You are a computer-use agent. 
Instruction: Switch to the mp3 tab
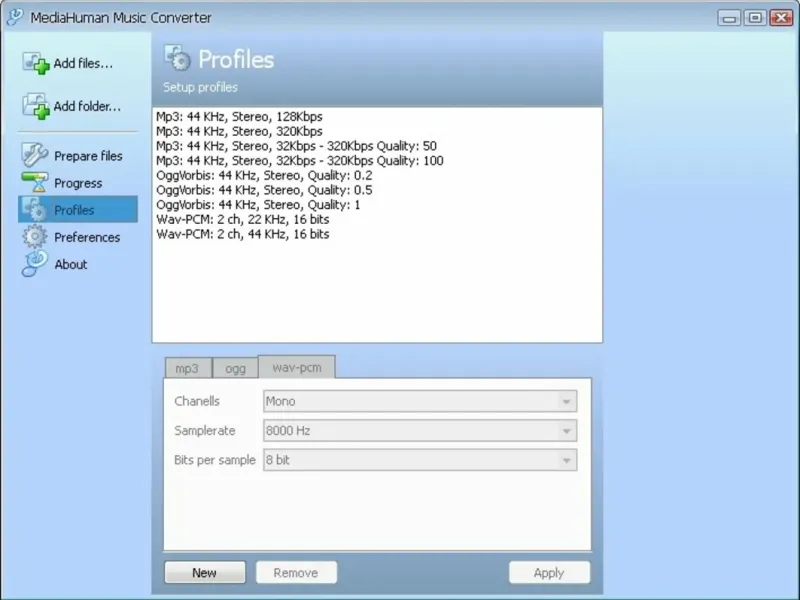click(187, 368)
